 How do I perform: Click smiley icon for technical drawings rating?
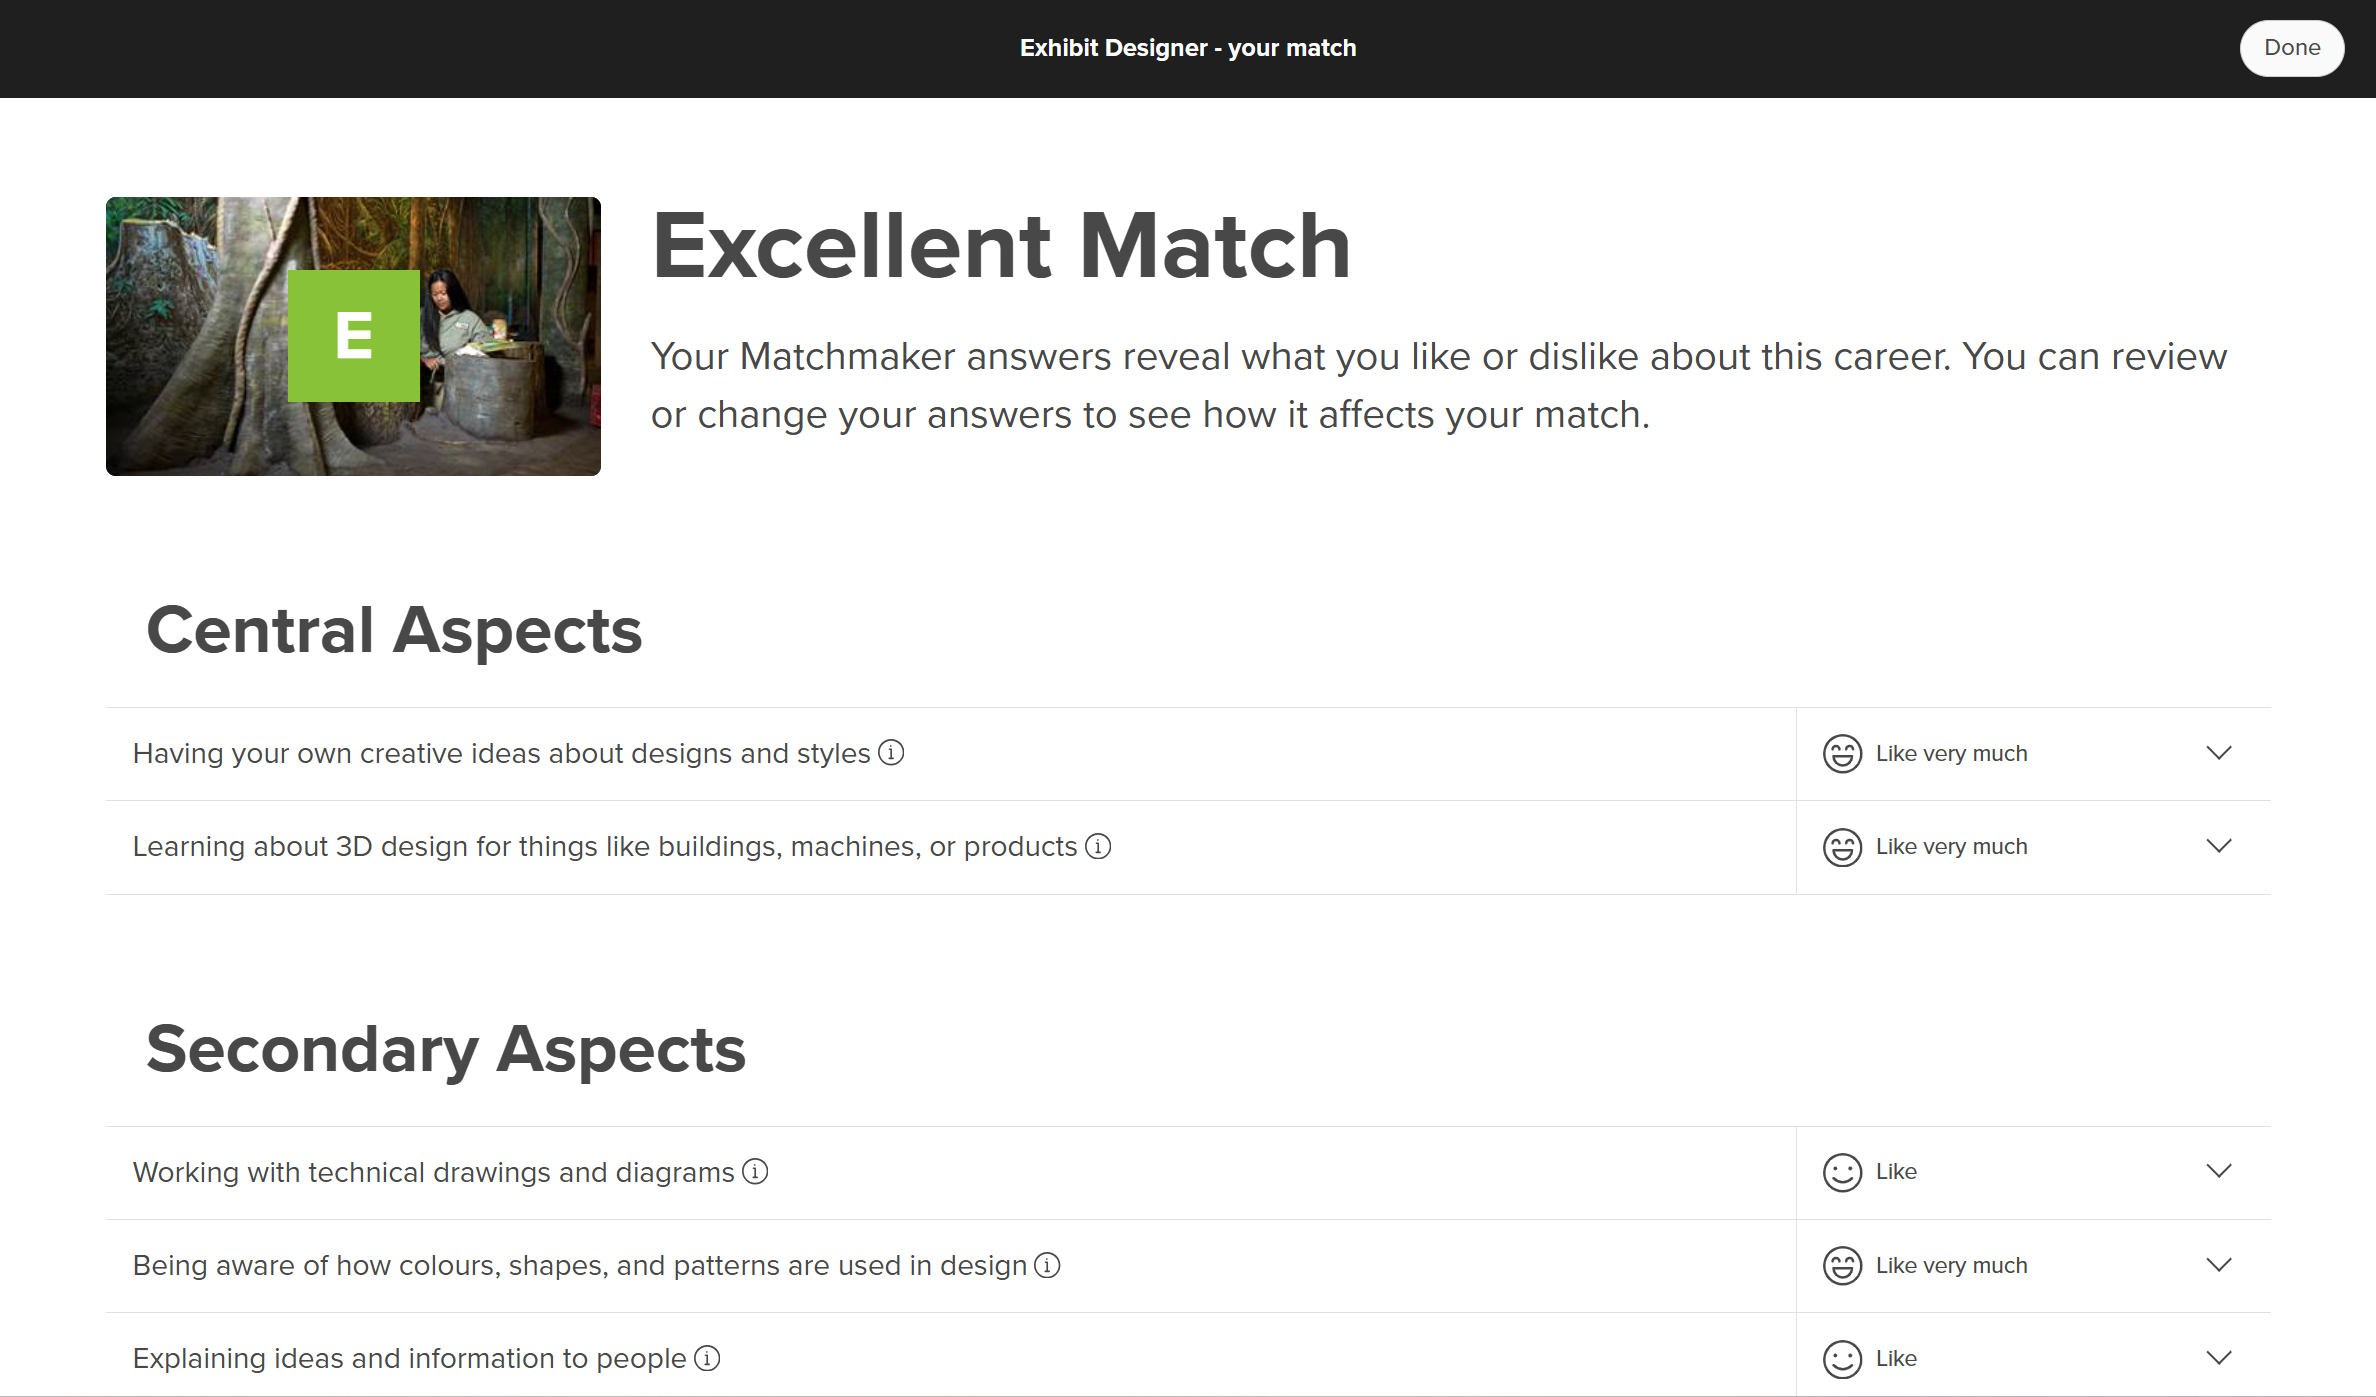1842,1172
